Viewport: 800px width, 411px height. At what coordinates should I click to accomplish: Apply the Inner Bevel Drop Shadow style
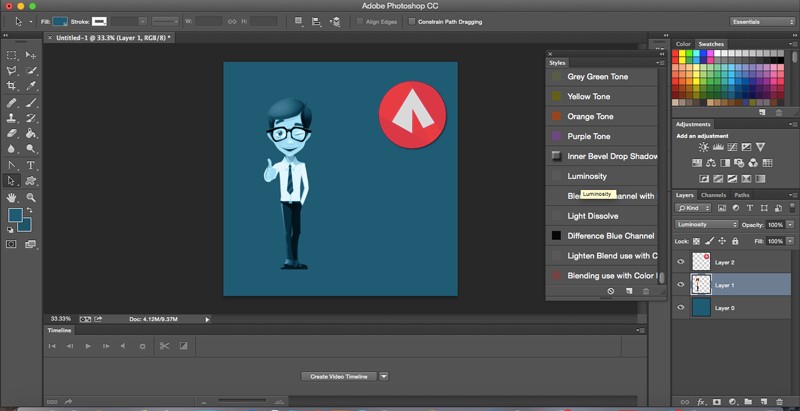(602, 156)
